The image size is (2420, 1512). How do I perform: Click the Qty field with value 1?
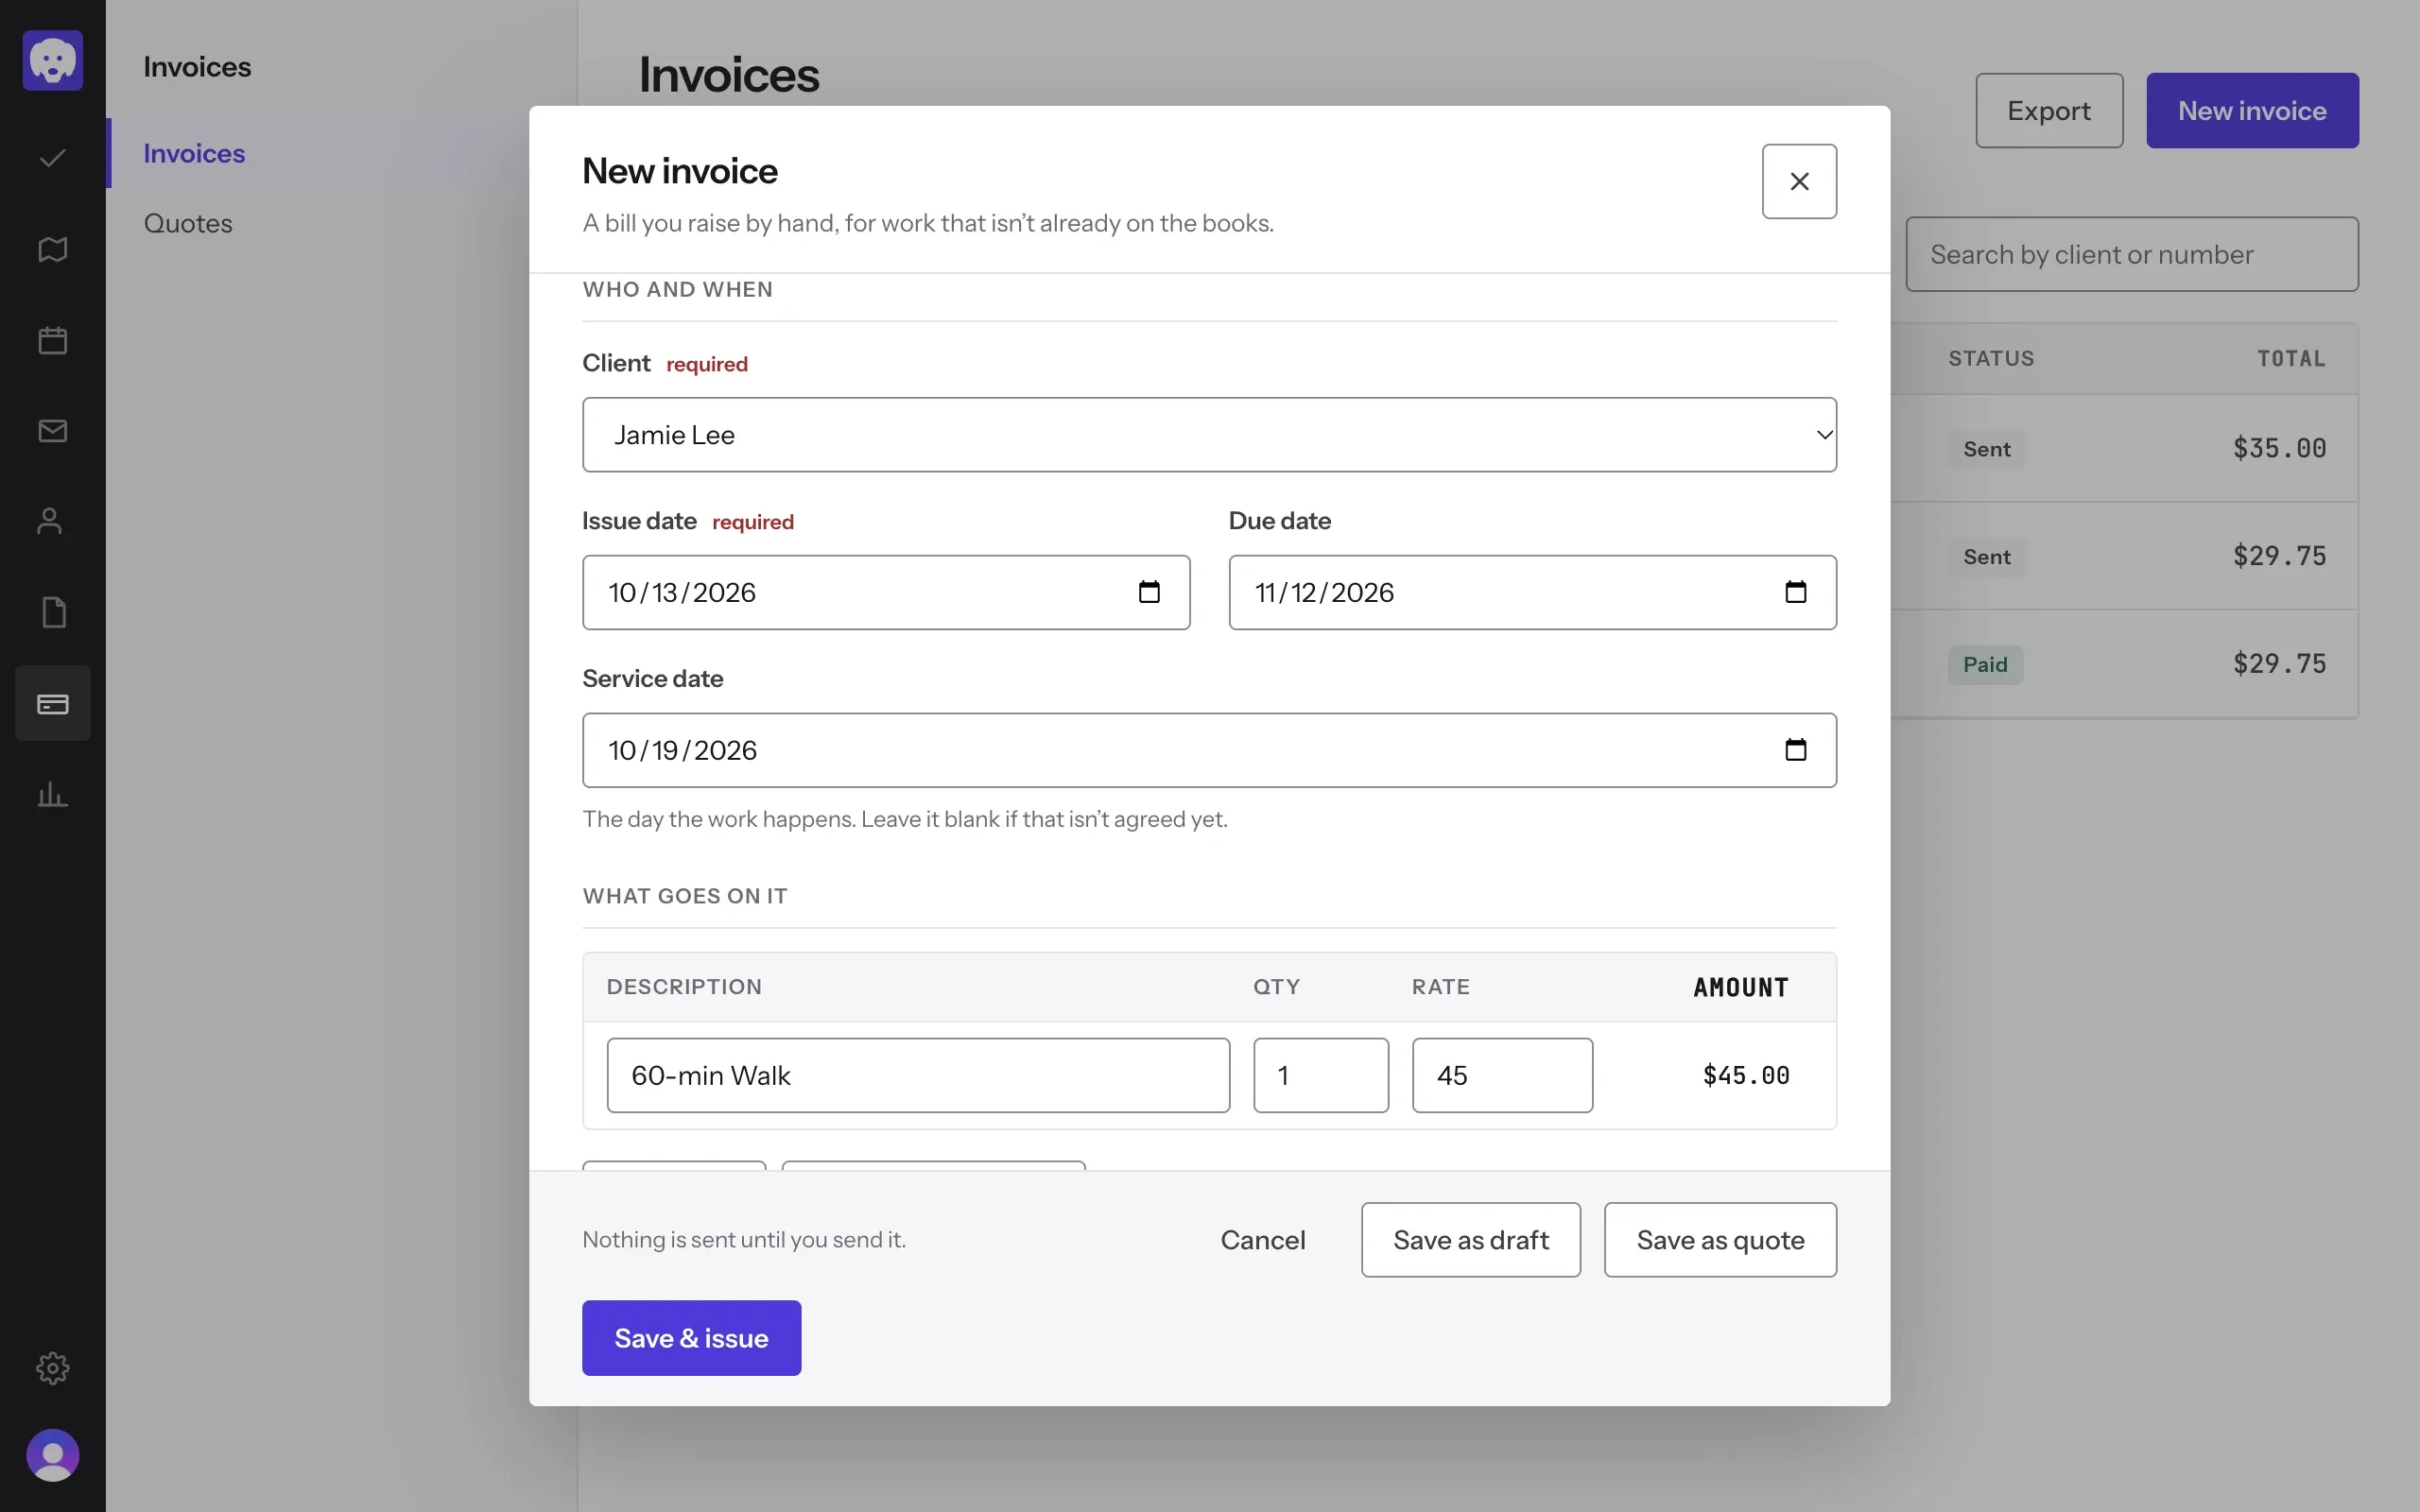tap(1321, 1075)
